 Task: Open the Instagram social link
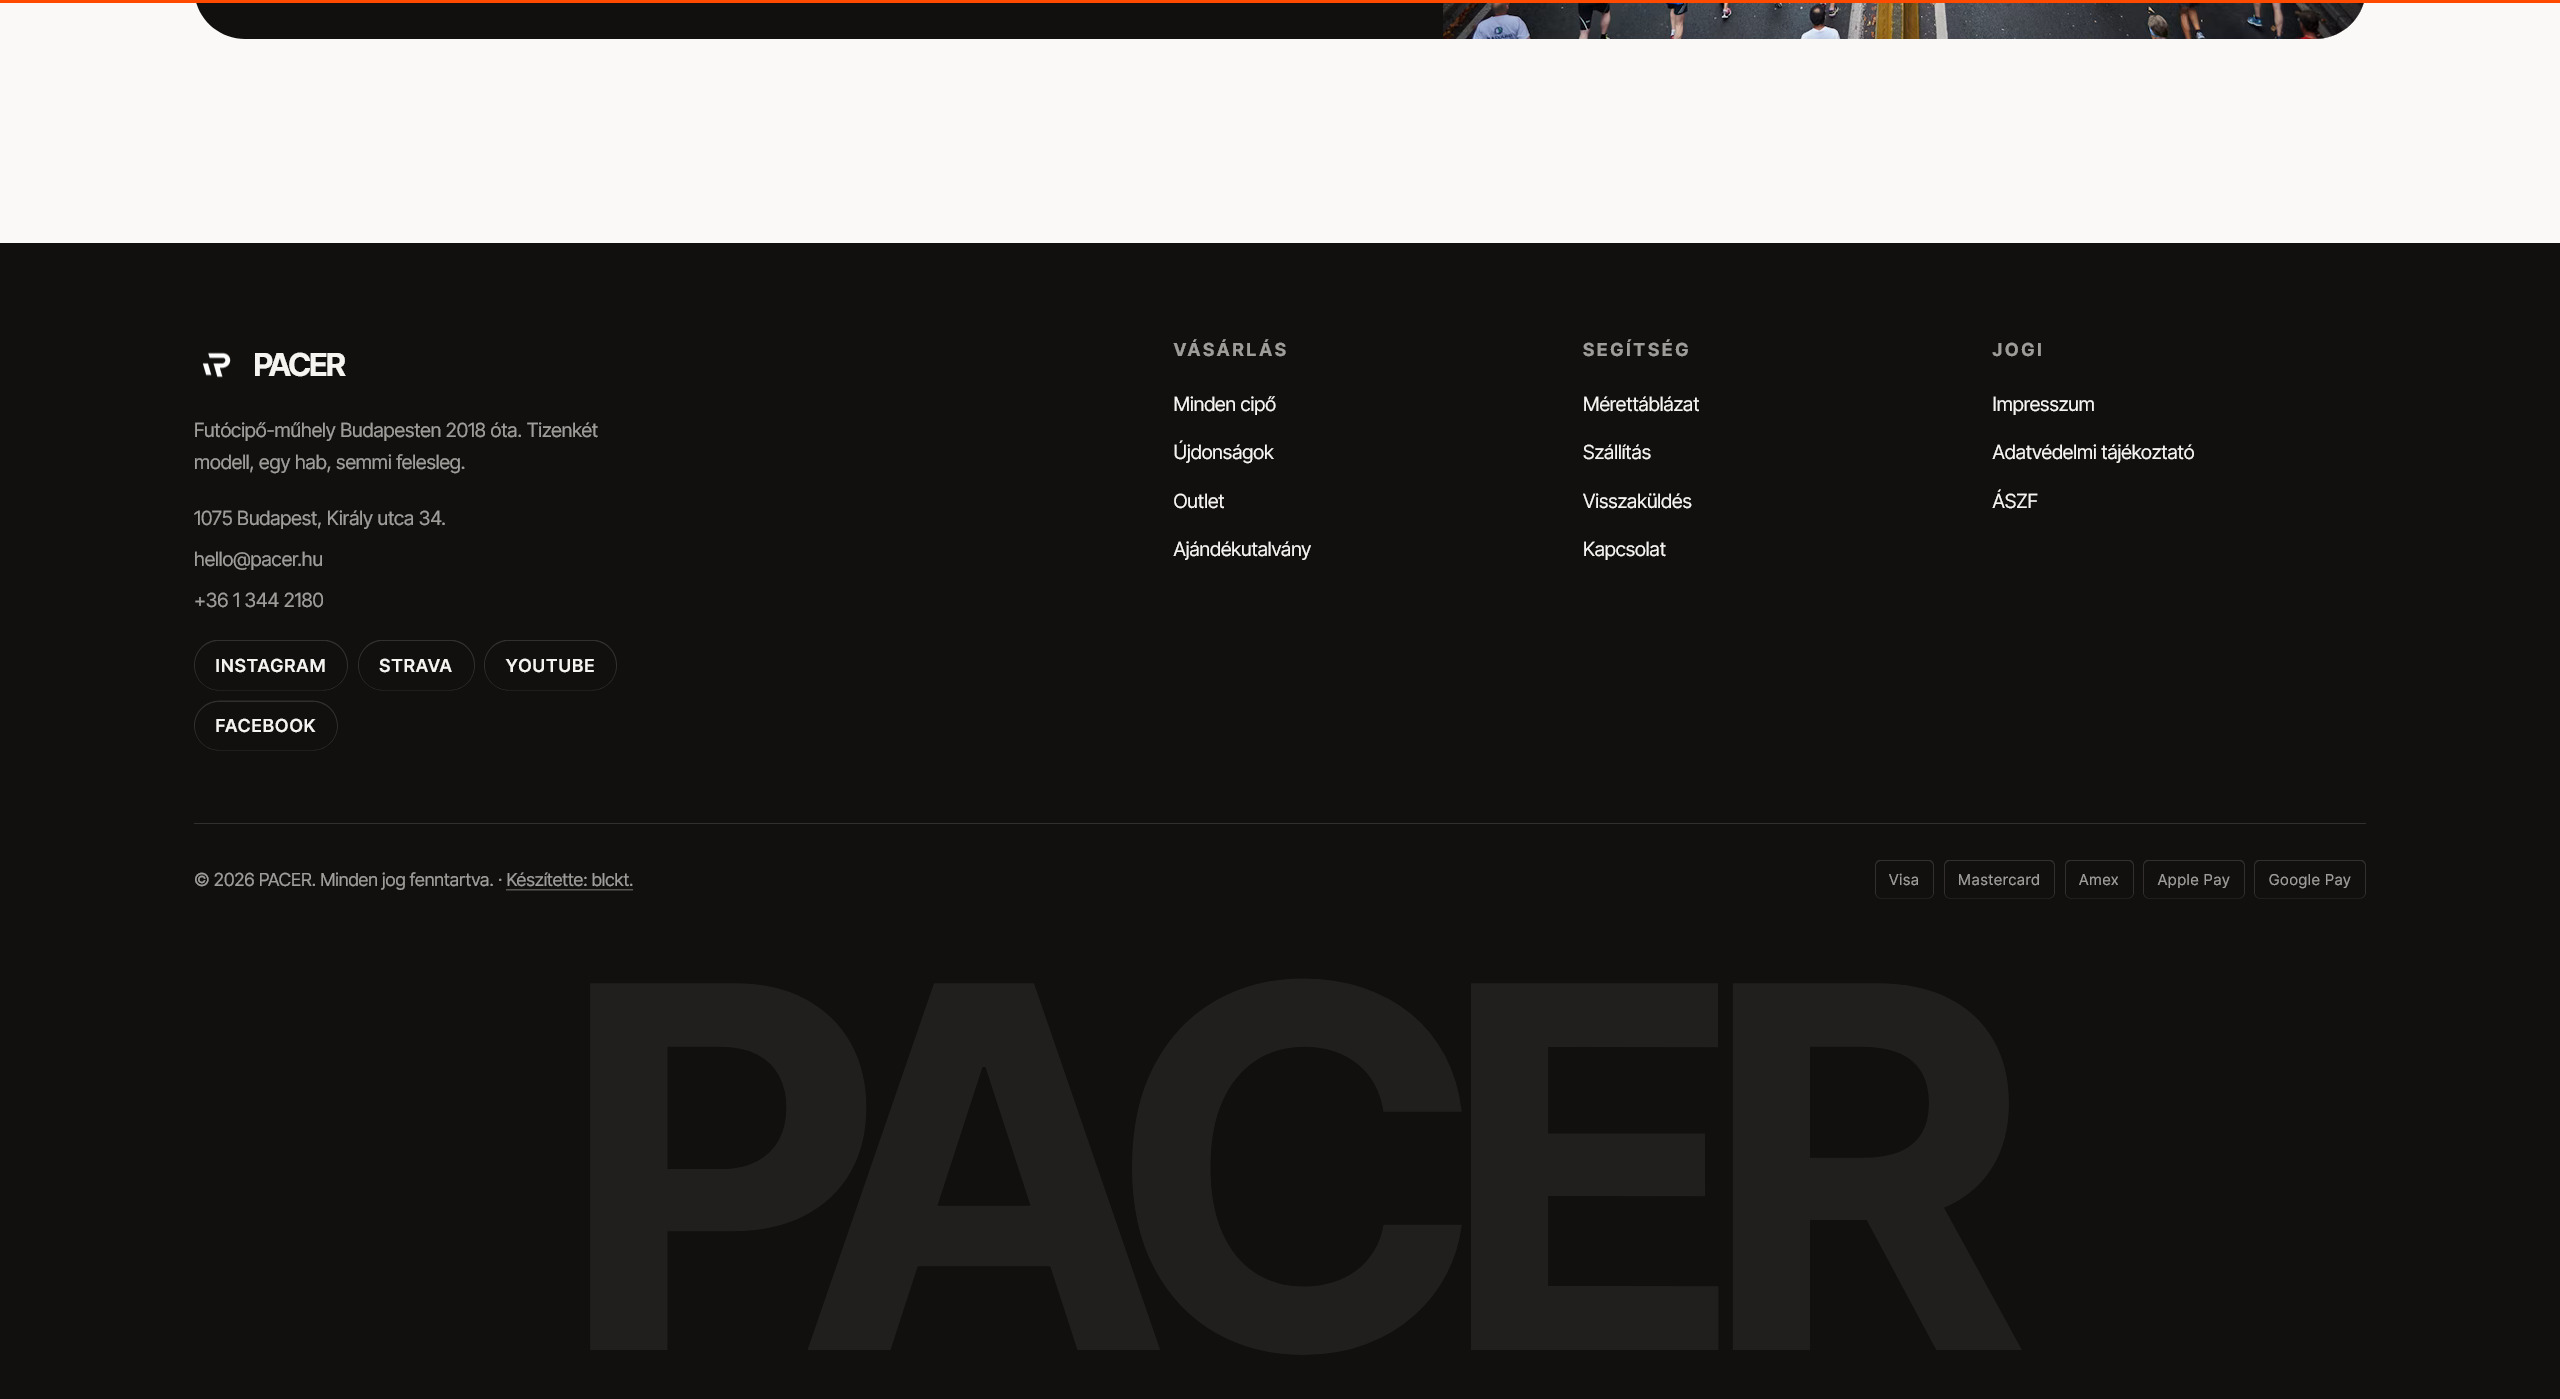coord(270,665)
